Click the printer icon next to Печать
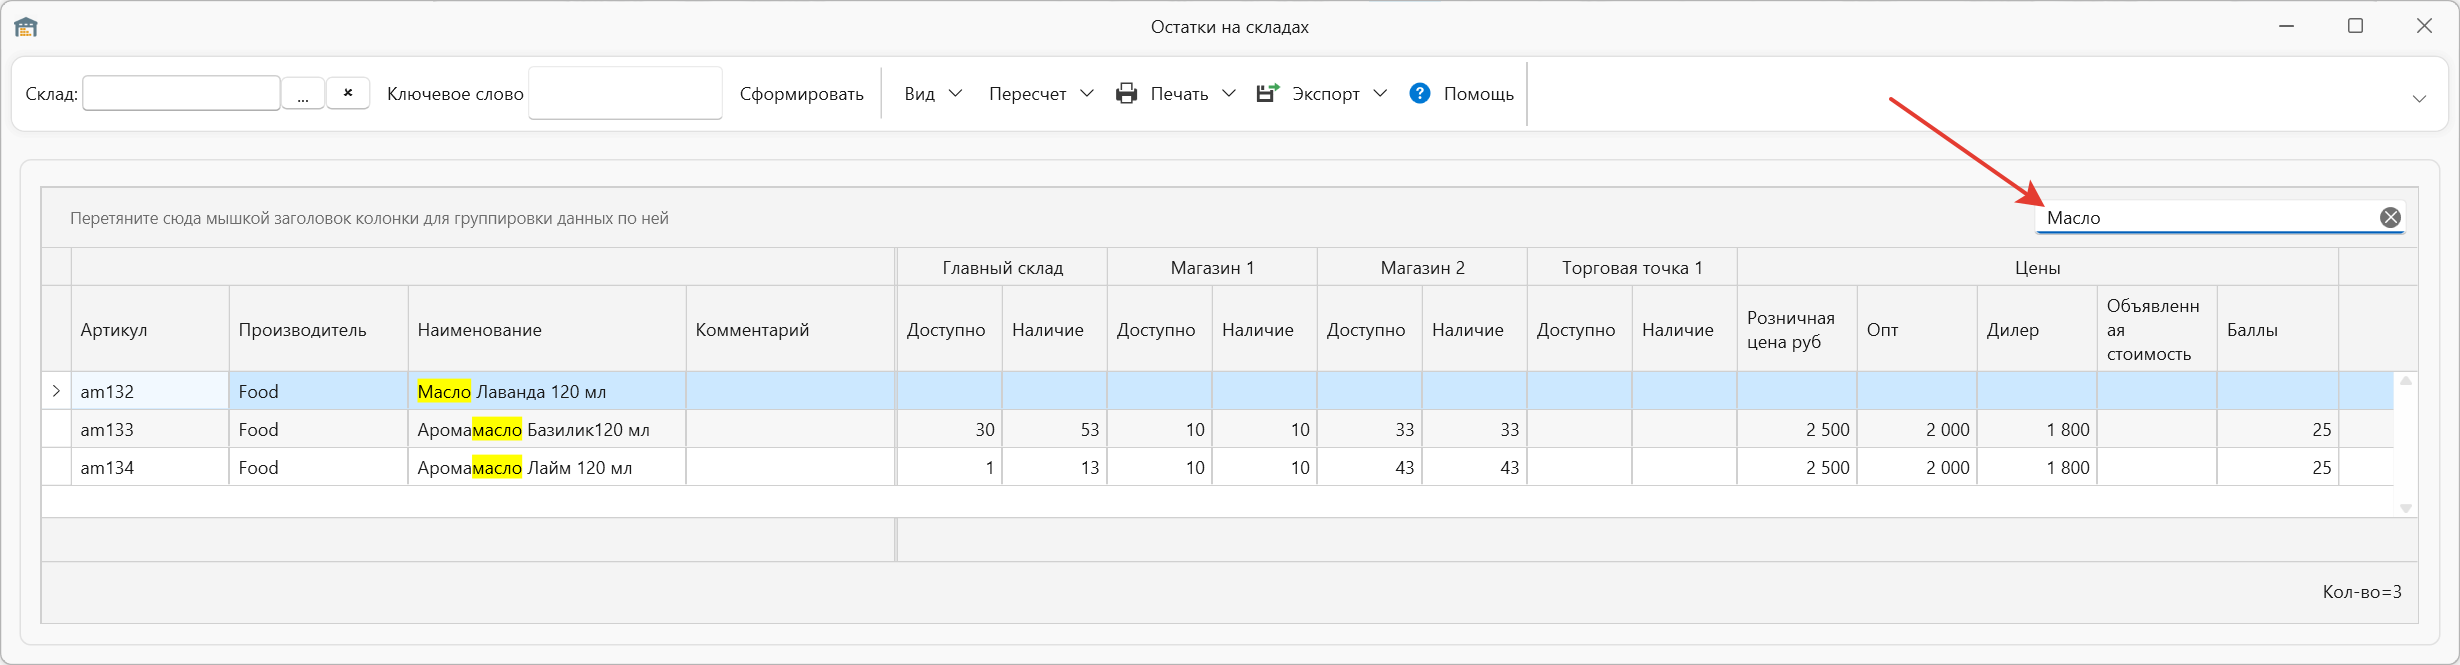 [1127, 93]
